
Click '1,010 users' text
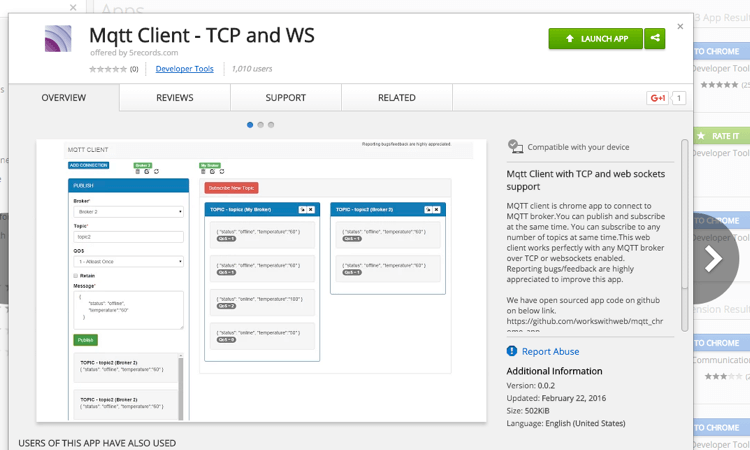point(252,69)
